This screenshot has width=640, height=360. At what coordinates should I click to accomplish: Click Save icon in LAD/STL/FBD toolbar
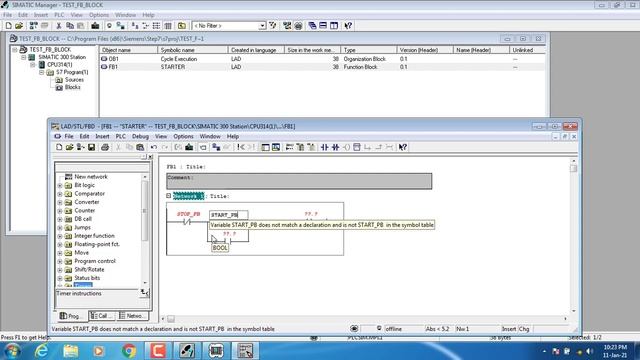click(91, 147)
